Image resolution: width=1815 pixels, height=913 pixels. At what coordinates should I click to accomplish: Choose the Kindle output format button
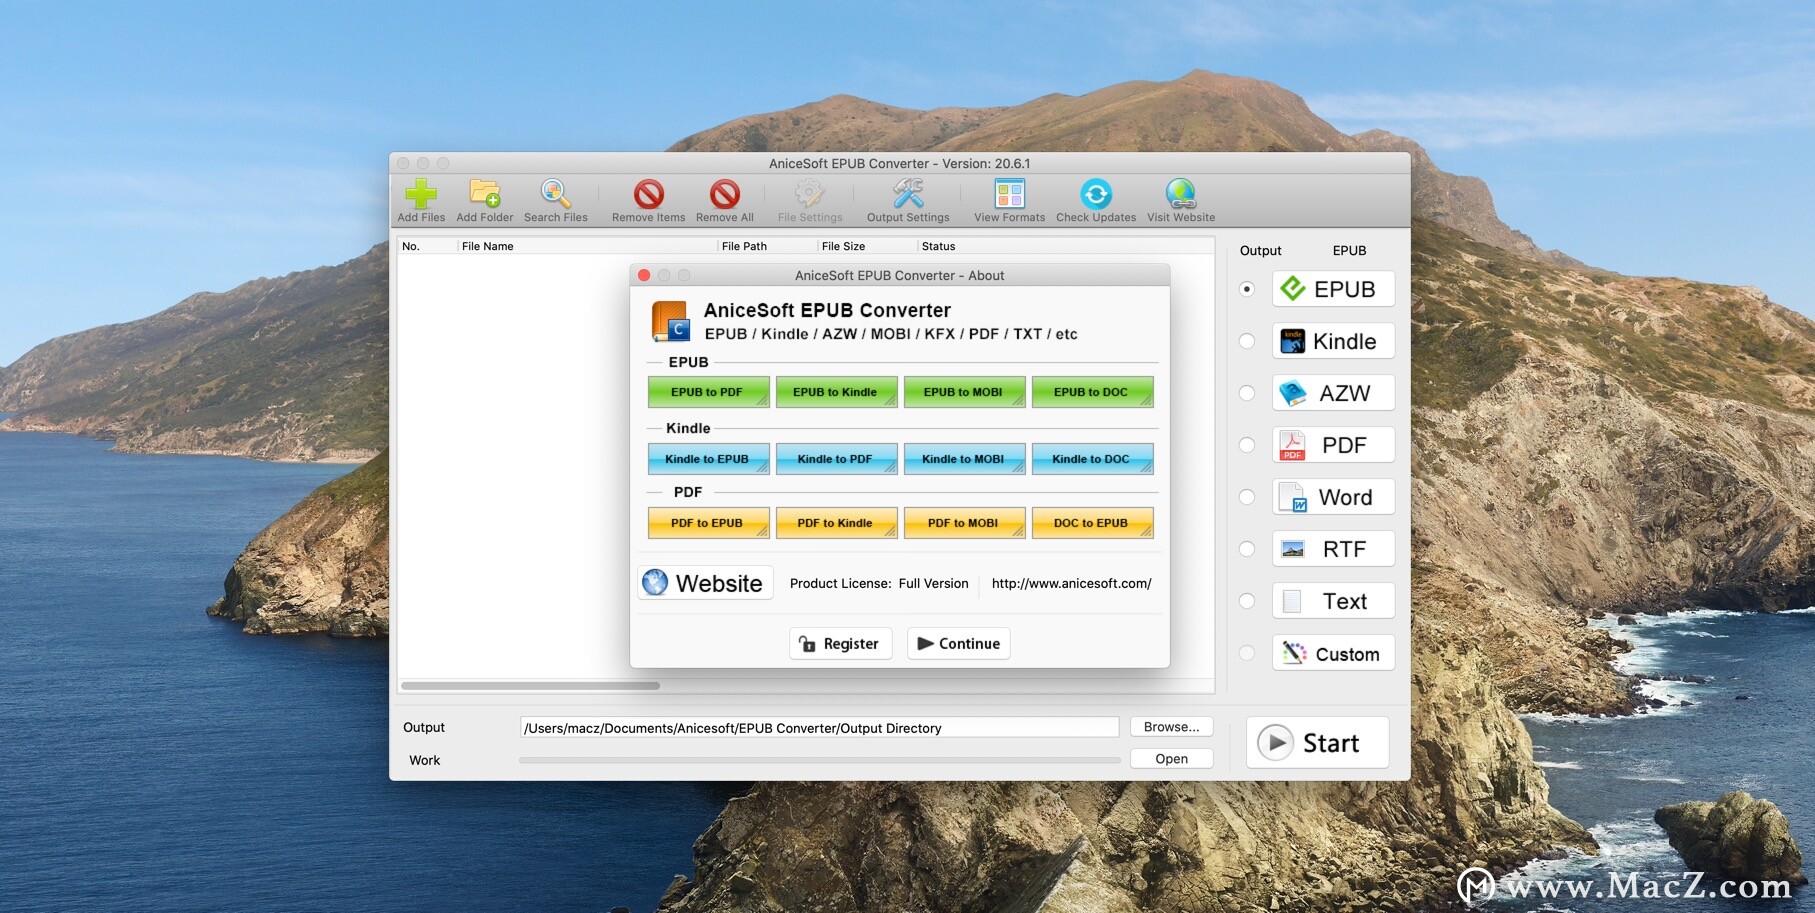[x=1333, y=341]
